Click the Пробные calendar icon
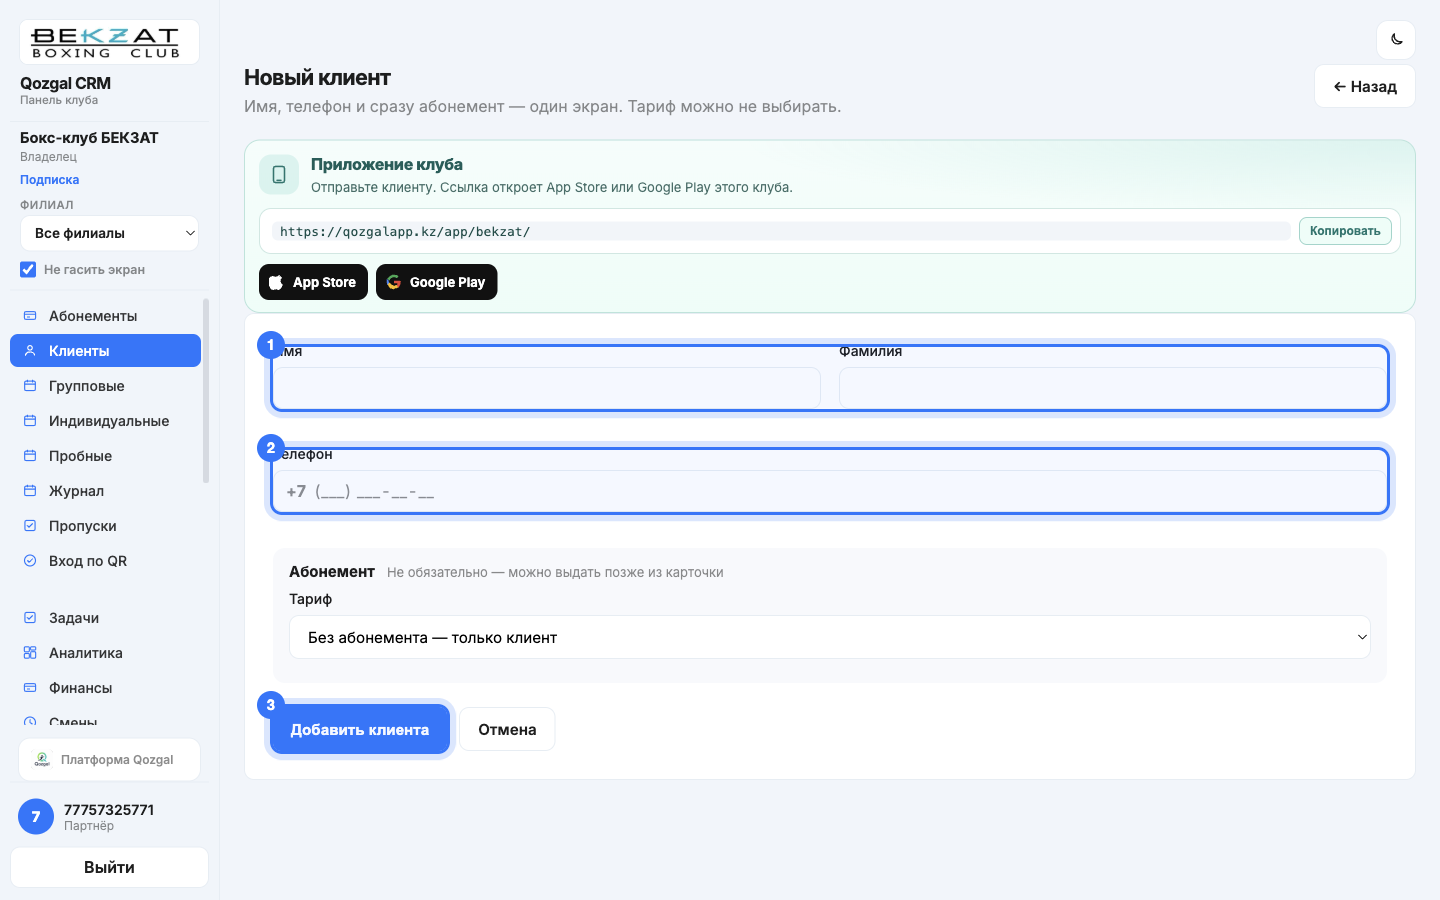The image size is (1440, 900). [30, 456]
